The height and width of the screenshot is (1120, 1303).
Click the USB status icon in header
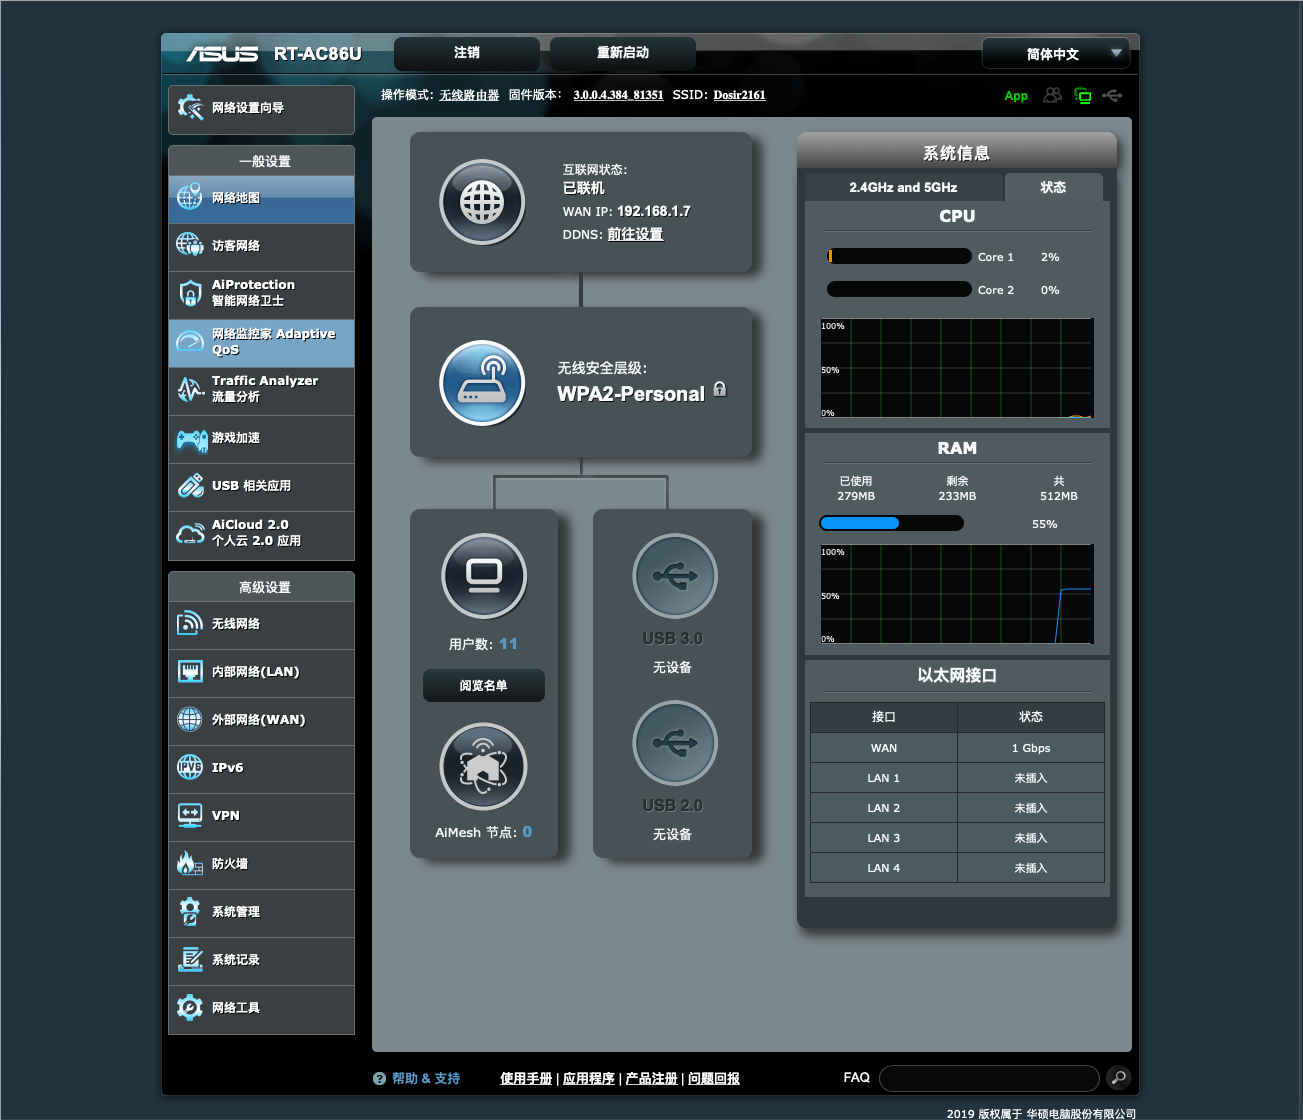click(1112, 96)
